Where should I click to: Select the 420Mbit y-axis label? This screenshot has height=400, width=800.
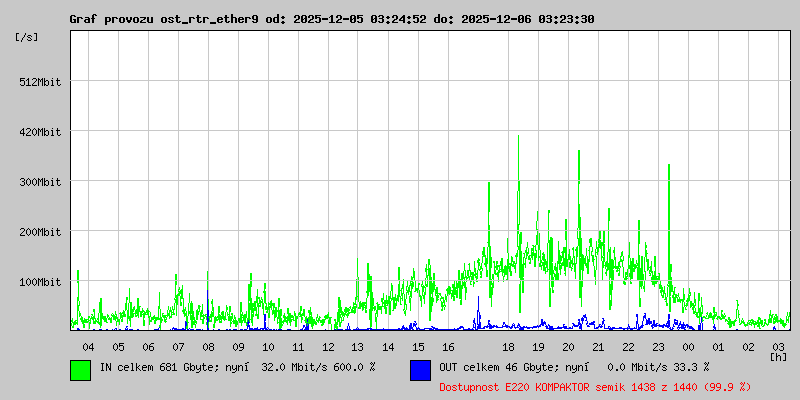40,132
